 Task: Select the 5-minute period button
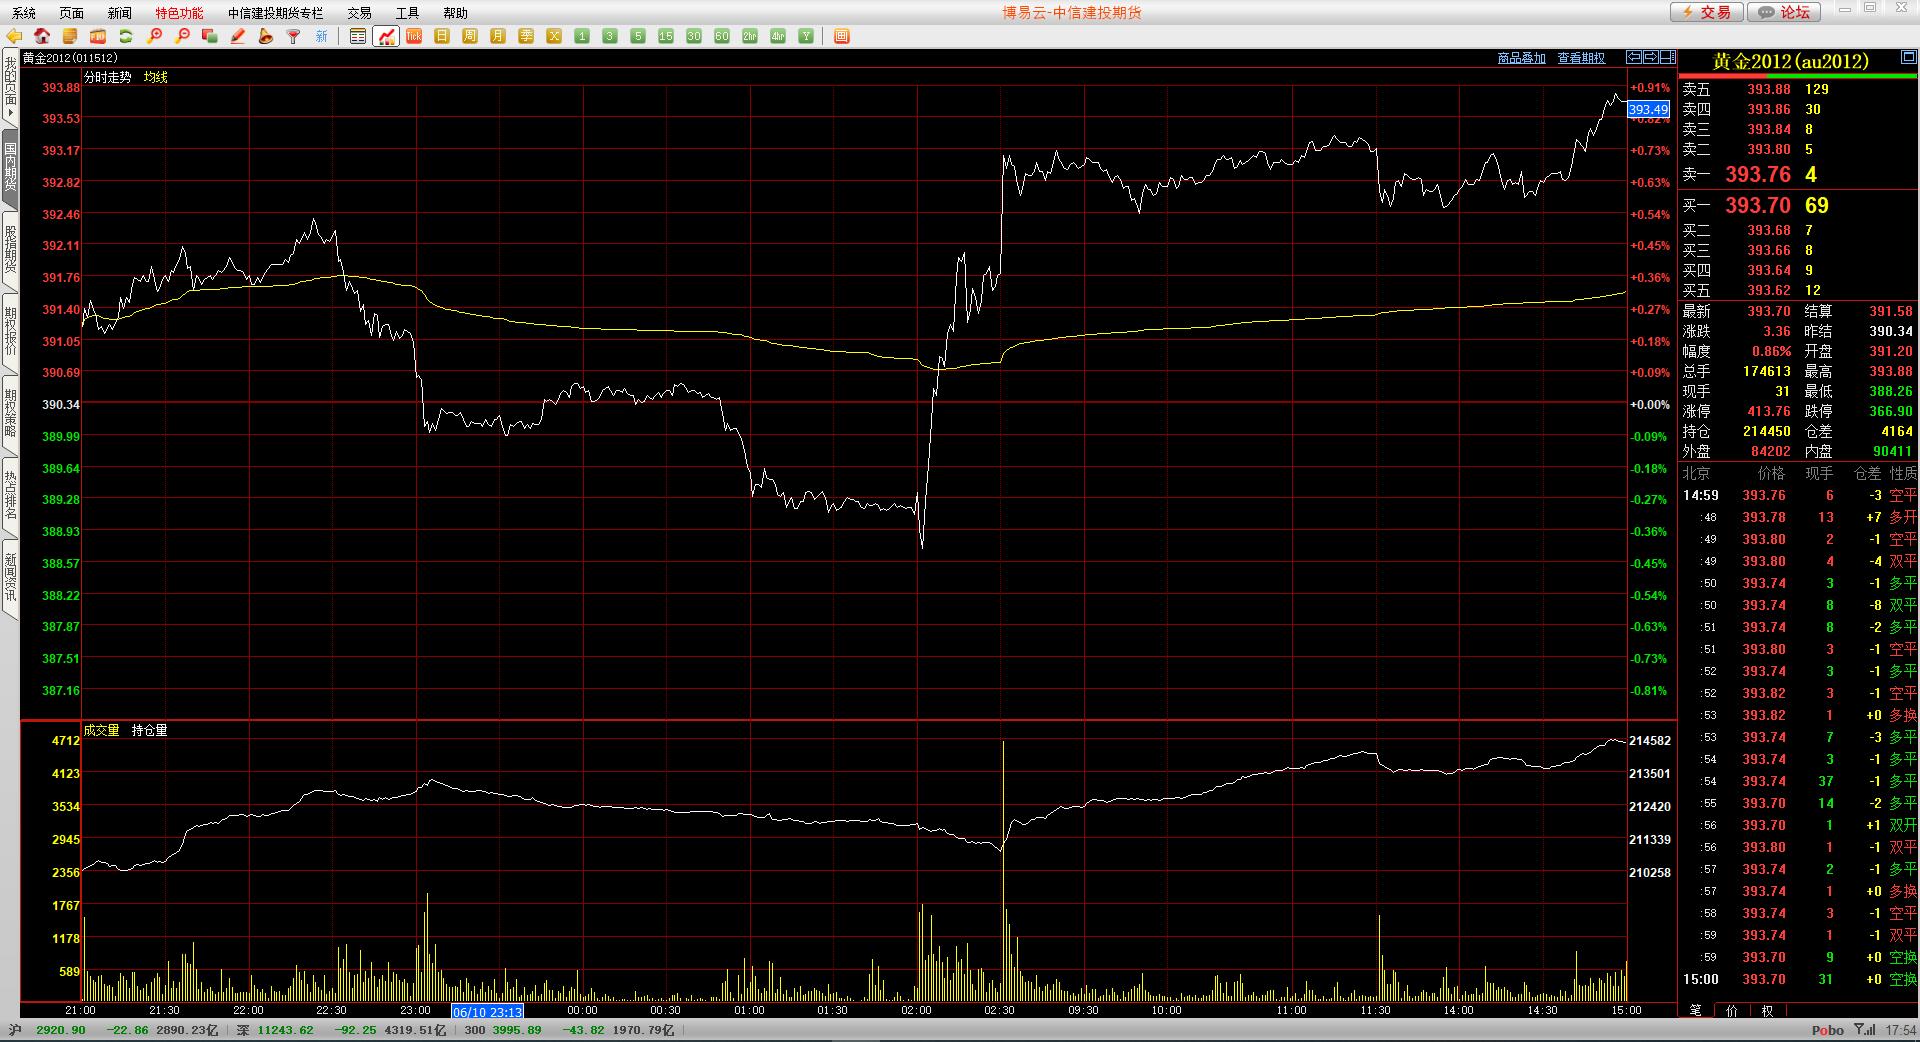pos(638,36)
